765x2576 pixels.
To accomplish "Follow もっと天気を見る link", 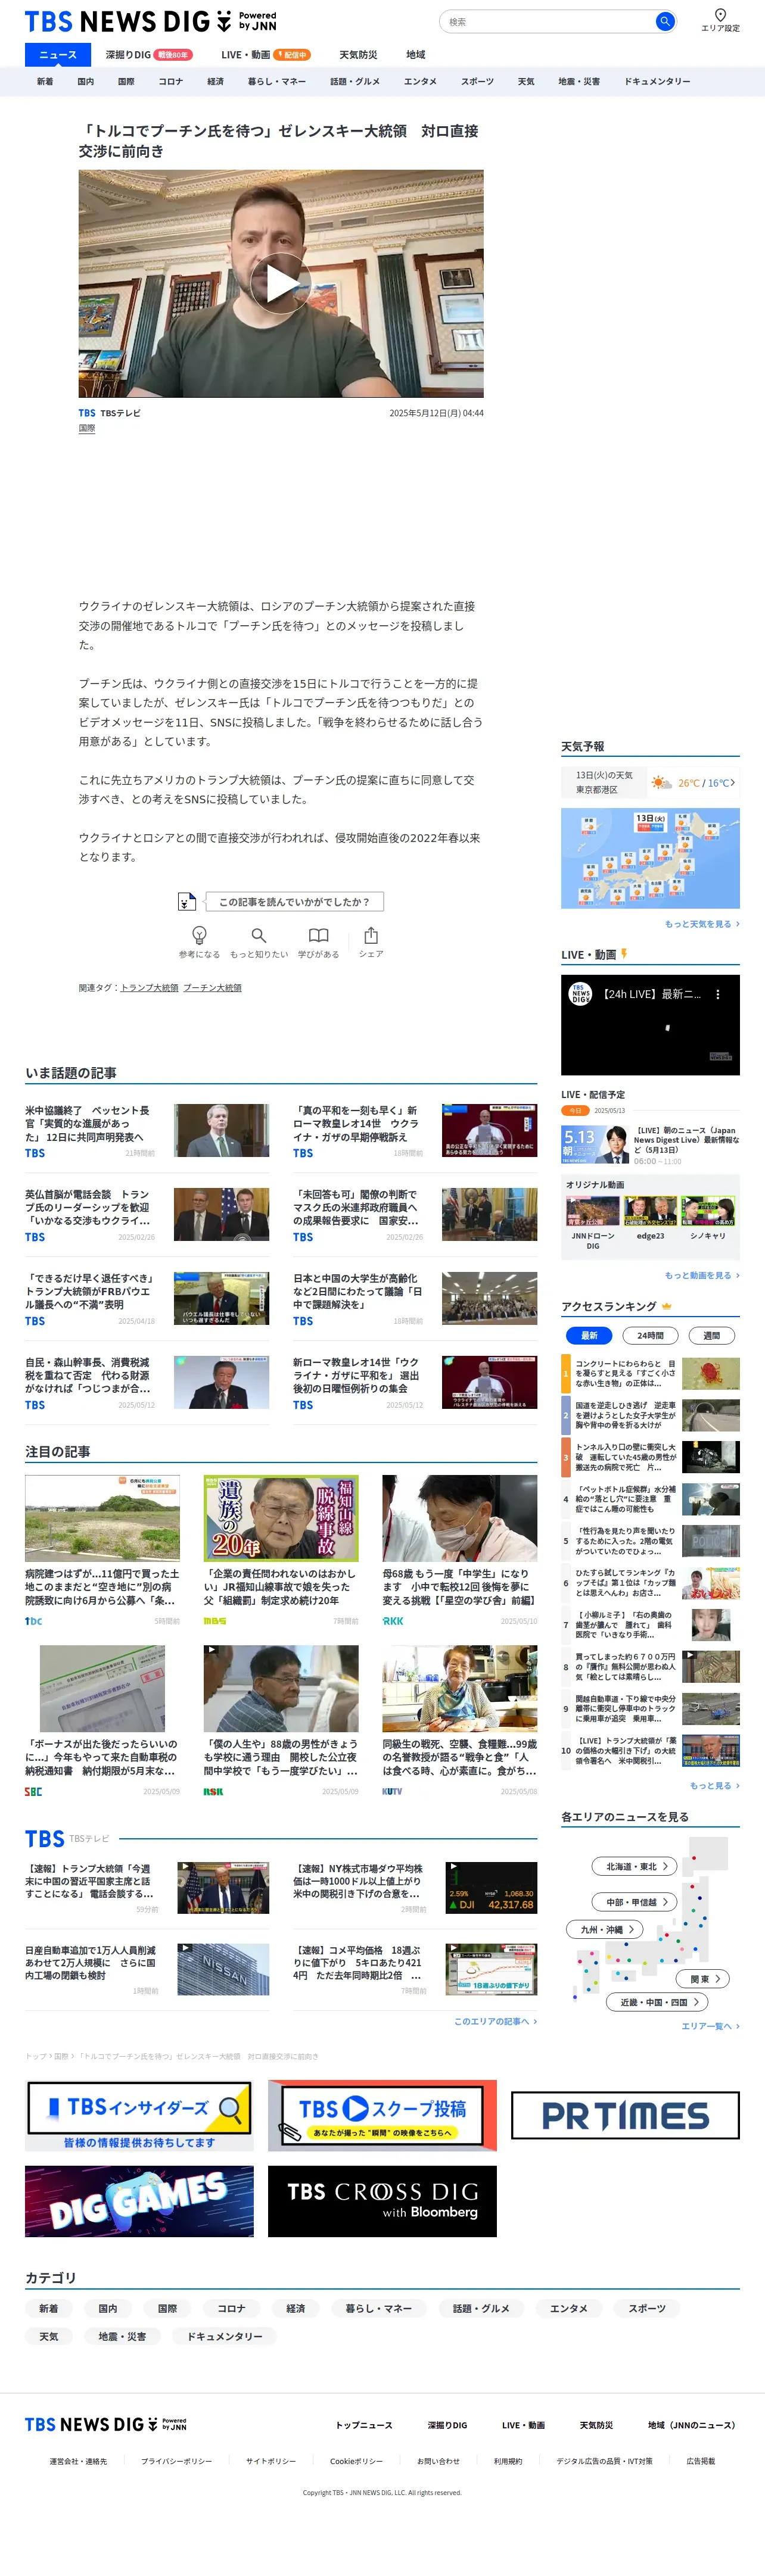I will click(x=702, y=924).
